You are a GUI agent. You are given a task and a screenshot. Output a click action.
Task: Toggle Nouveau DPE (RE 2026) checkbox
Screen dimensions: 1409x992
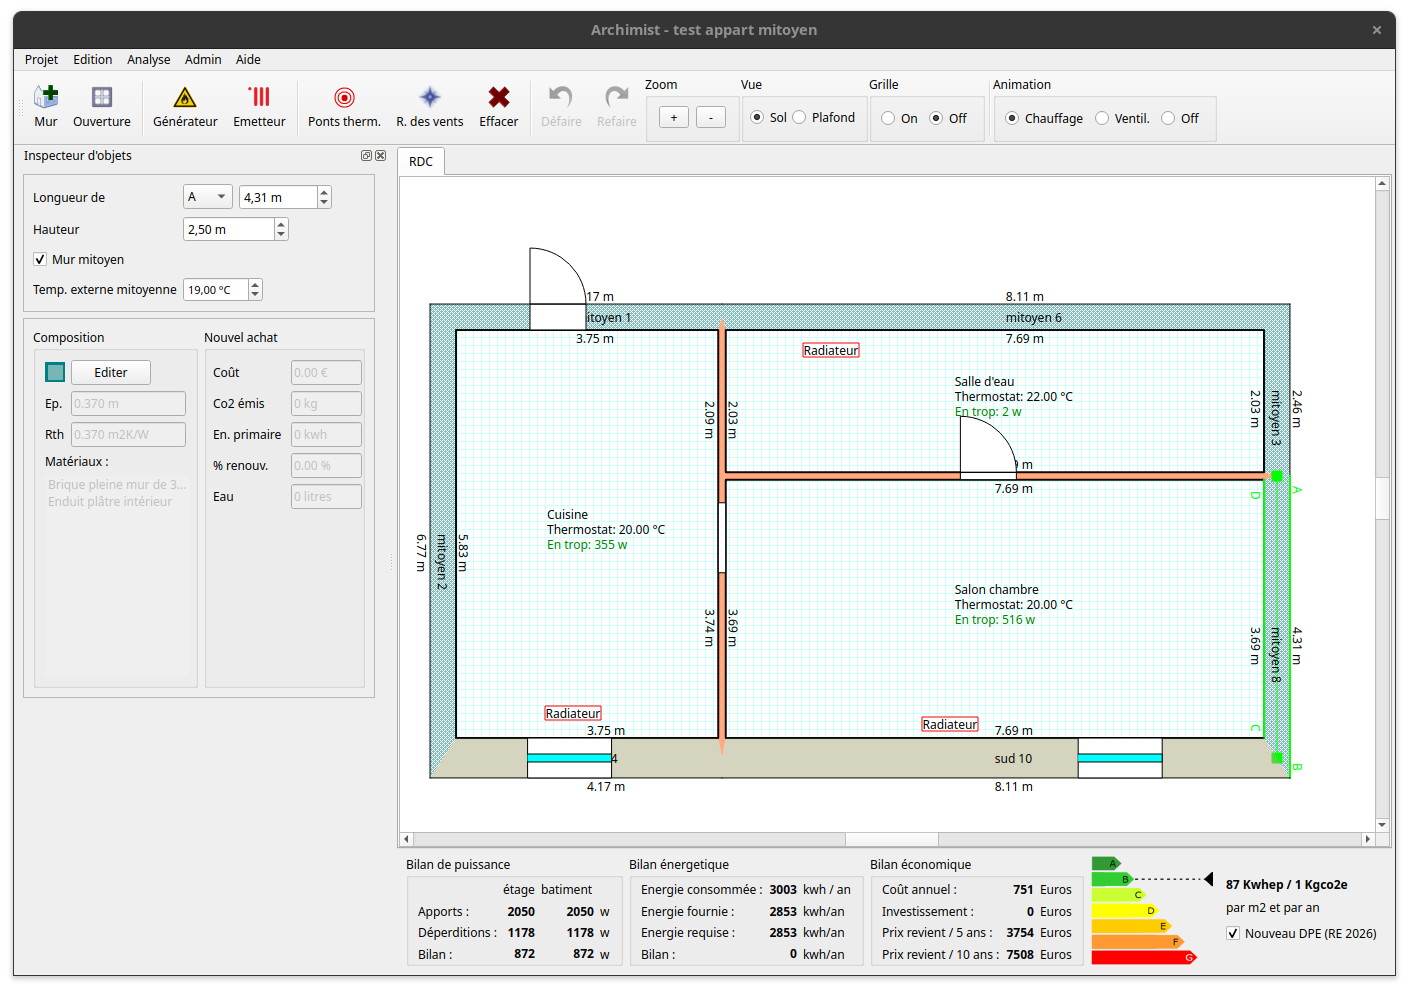click(x=1233, y=934)
